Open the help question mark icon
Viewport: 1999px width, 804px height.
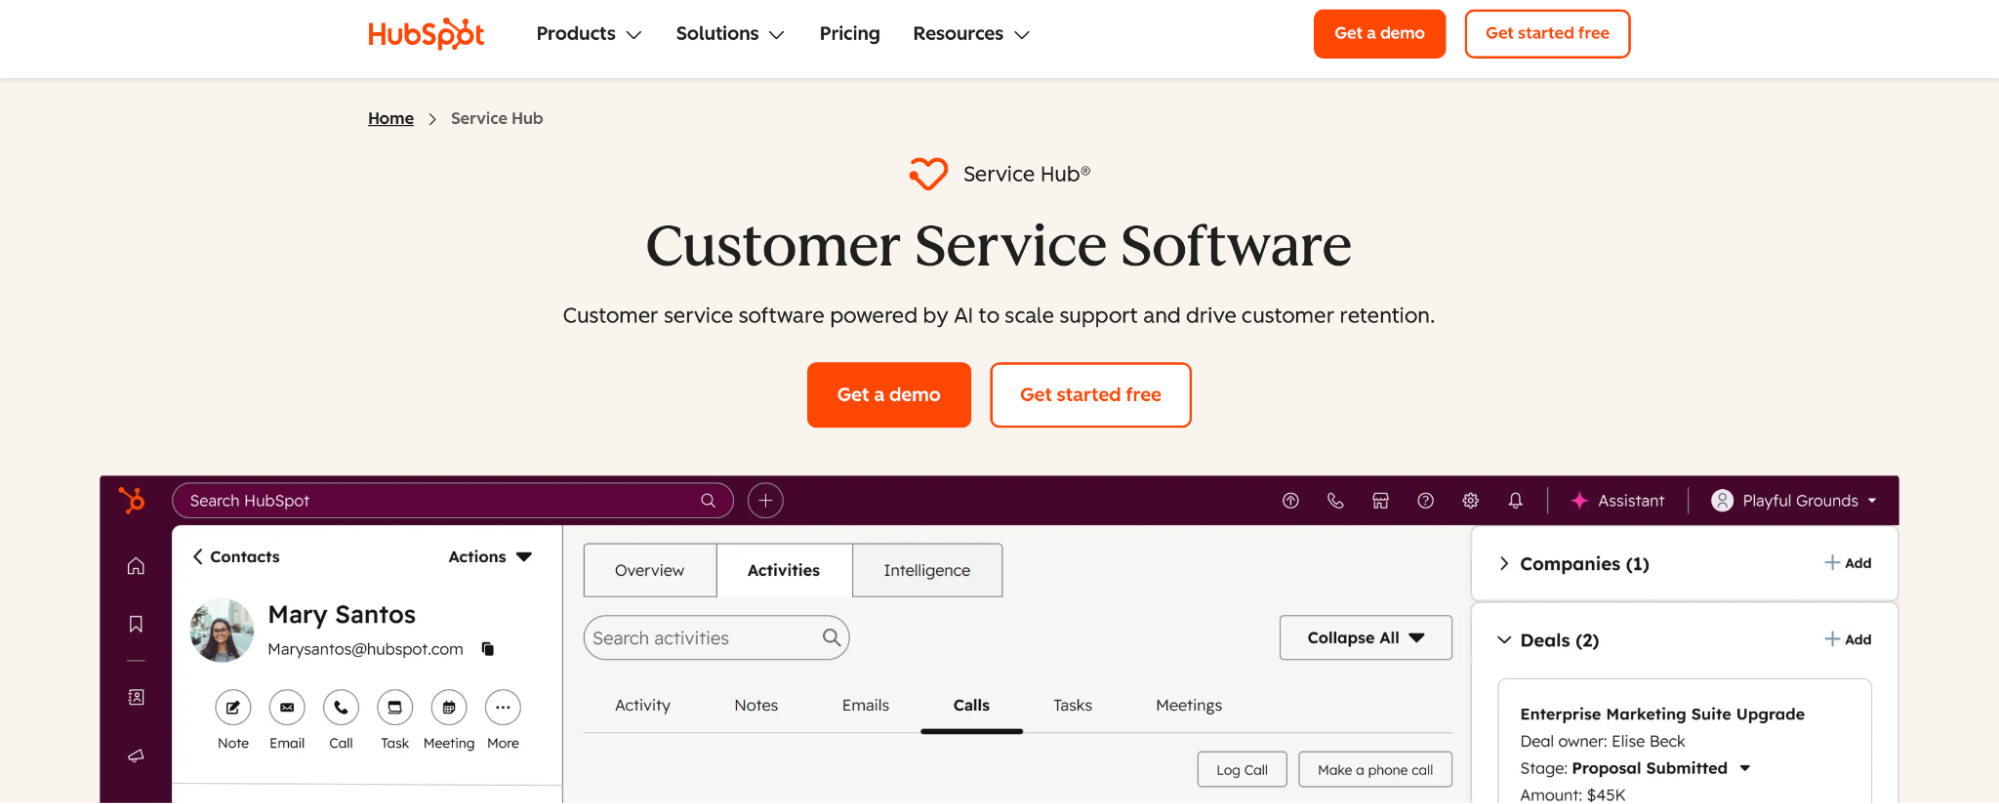tap(1425, 500)
